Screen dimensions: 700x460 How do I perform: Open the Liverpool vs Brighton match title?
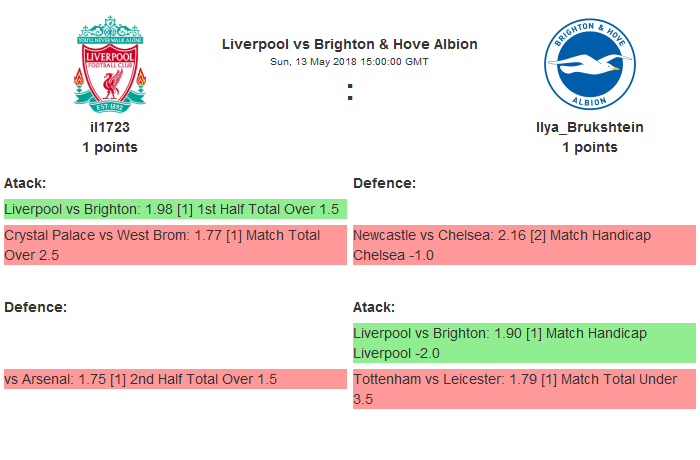(349, 44)
